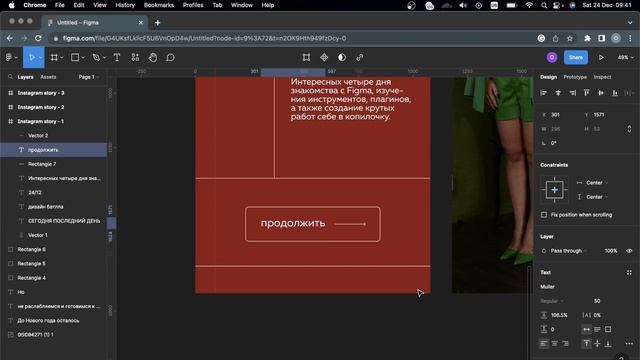Screen dimensions: 640x360
Task: Open Text styles with four-dots icon
Action: [x=629, y=272]
